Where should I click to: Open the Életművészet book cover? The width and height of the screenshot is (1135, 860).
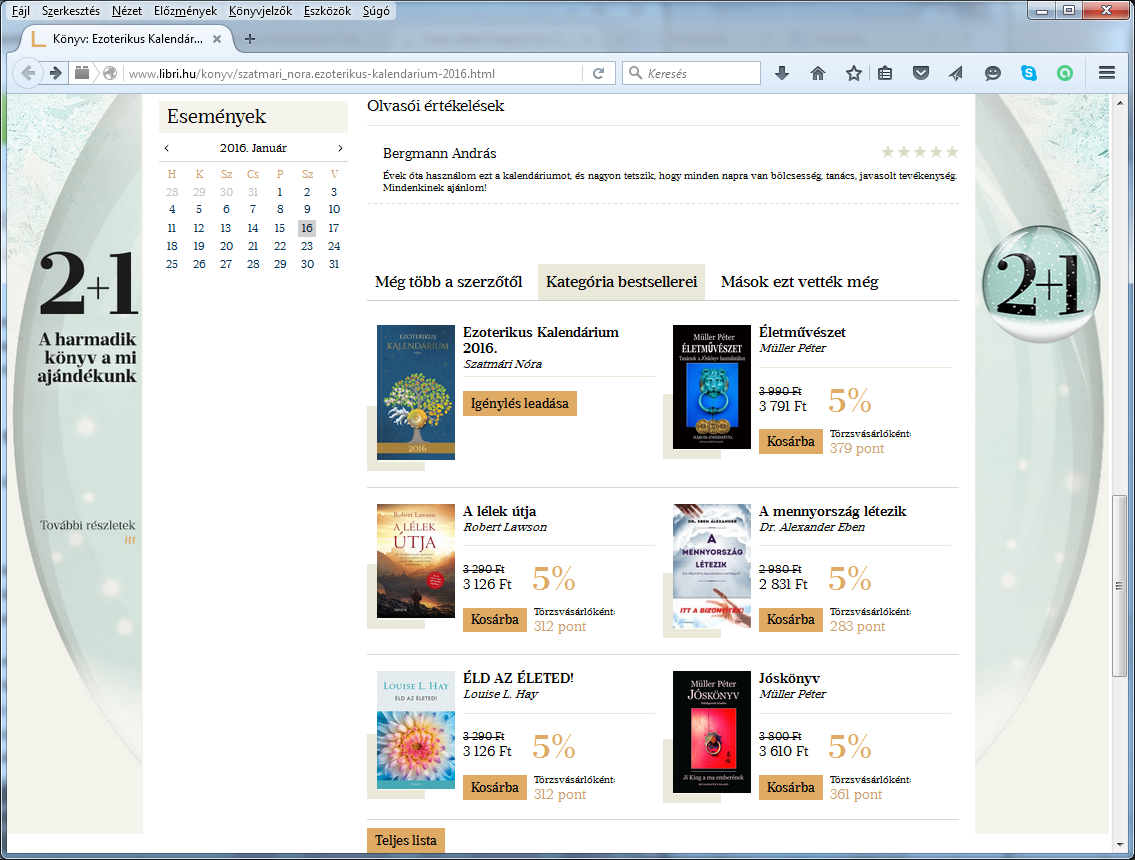coord(712,387)
